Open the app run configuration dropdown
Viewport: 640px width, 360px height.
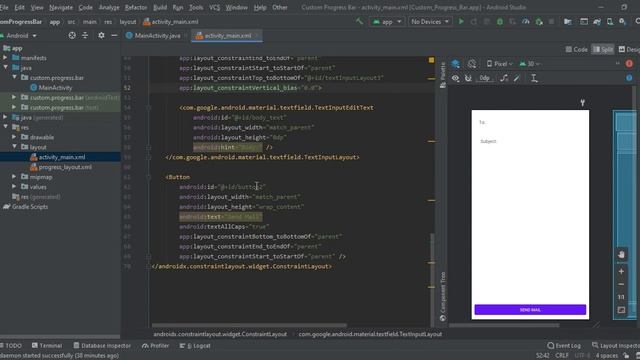click(387, 22)
